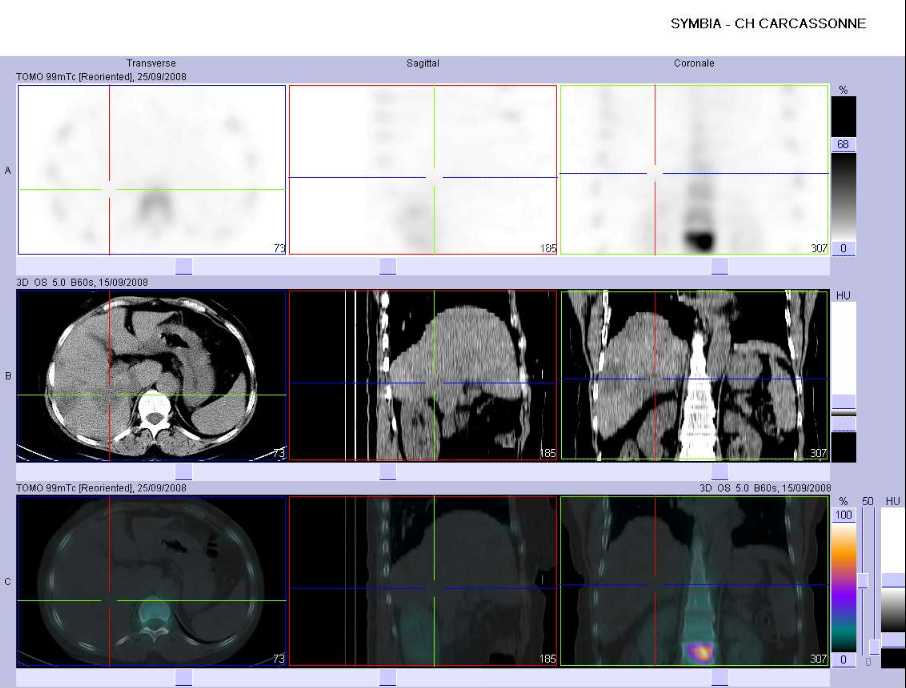
Task: Click the 0 lower value on fusion colorbar
Action: [844, 659]
